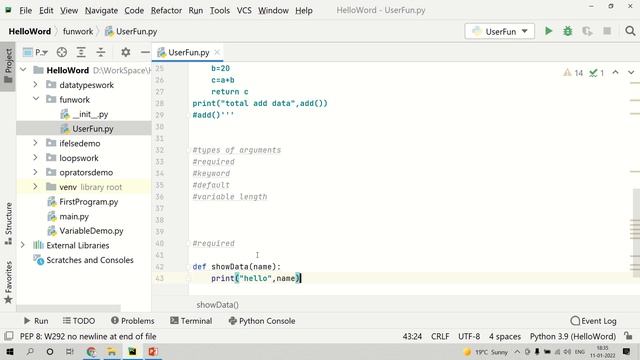
Task: Expand the opratorsdemo folder
Action: coord(36,172)
